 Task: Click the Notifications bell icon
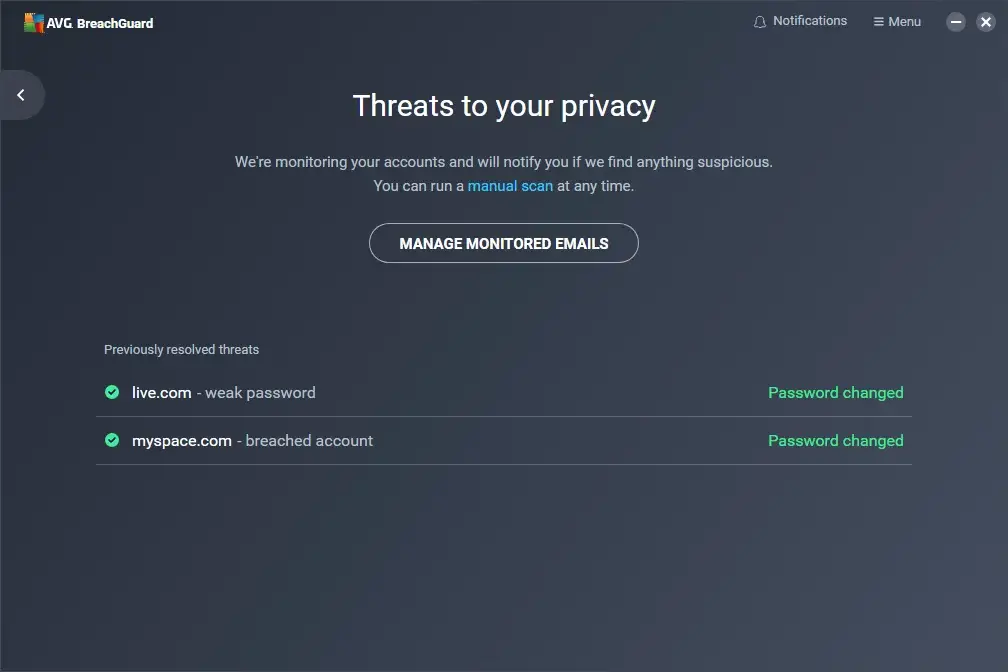pyautogui.click(x=760, y=22)
